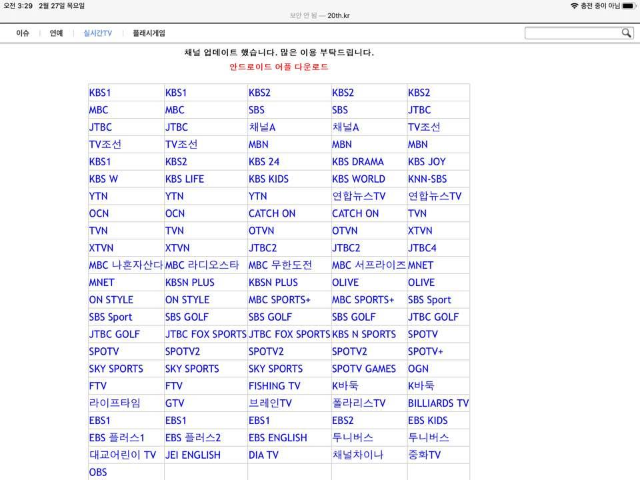Open the KNN-SBS channel link
640x480 pixels.
pyautogui.click(x=427, y=179)
